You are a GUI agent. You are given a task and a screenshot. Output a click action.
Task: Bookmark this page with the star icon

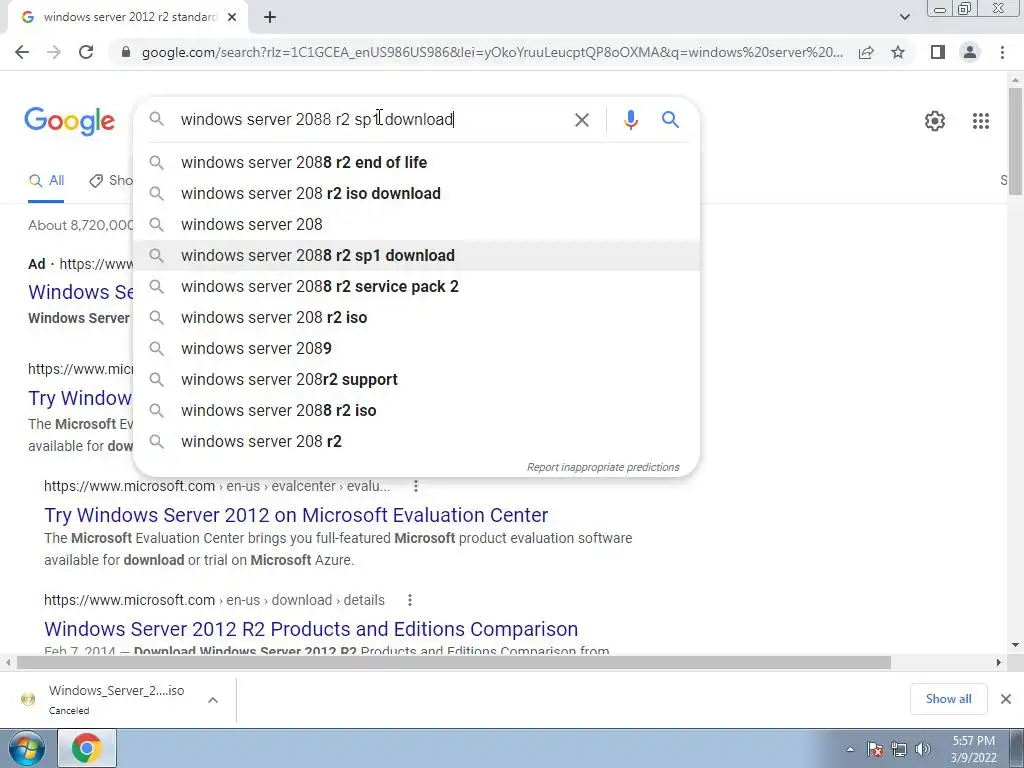click(899, 52)
